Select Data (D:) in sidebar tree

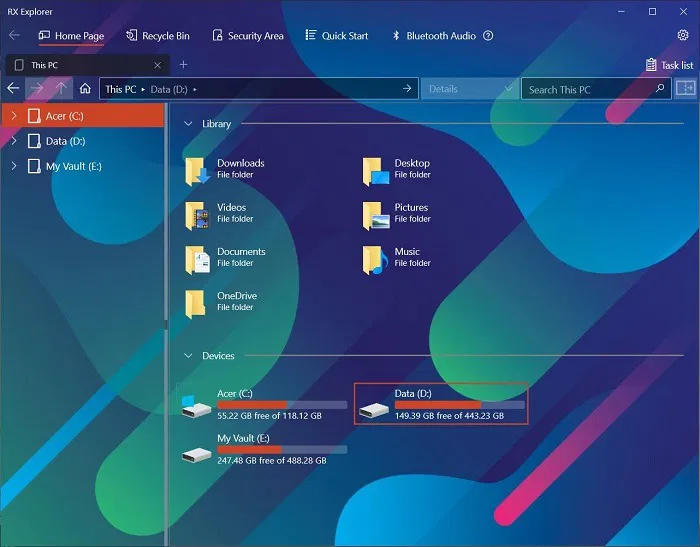pos(83,141)
